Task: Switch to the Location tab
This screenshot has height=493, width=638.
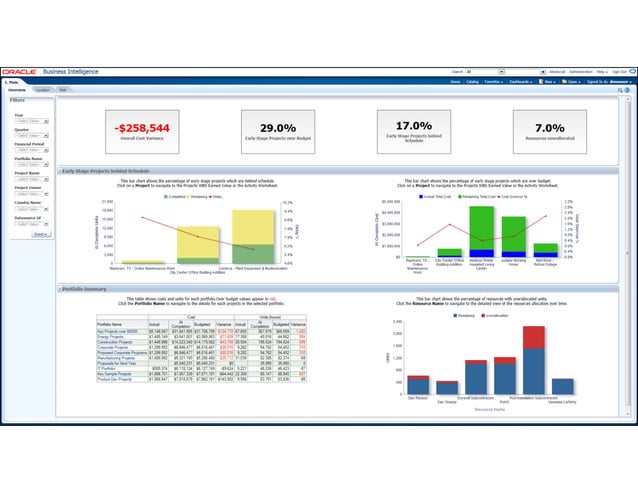Action: [x=42, y=90]
